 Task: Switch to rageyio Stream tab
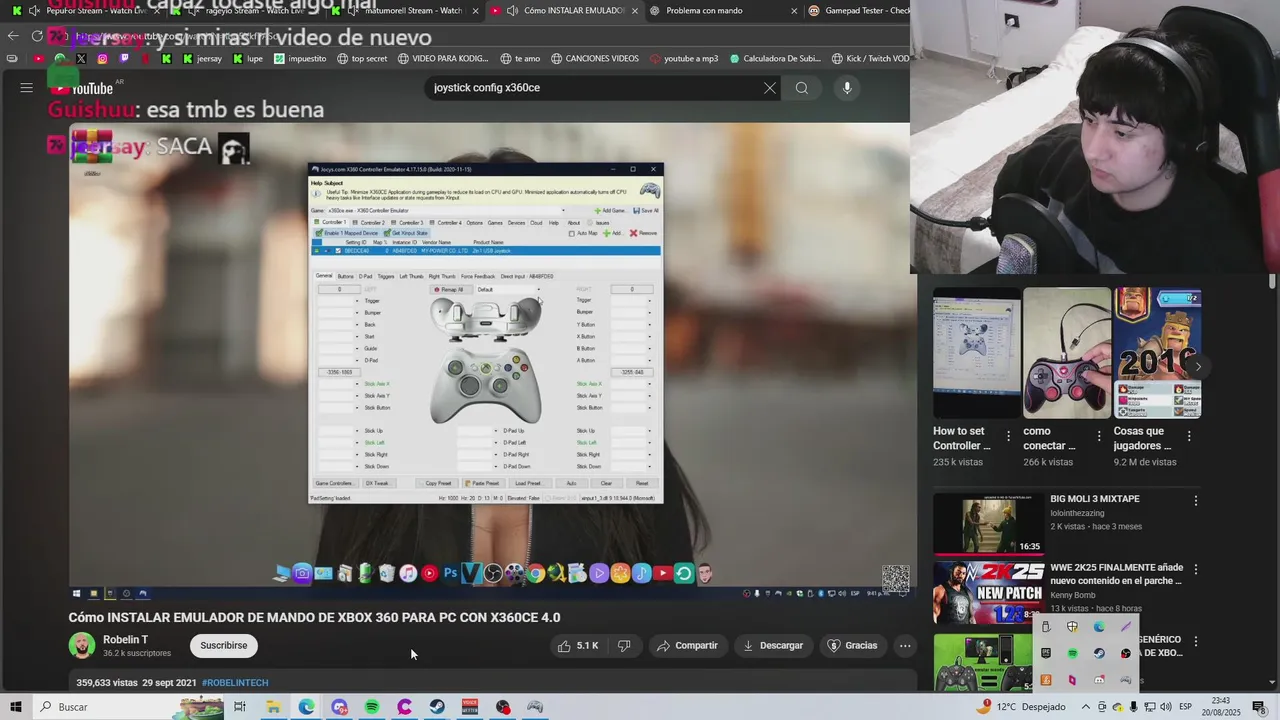coord(245,11)
